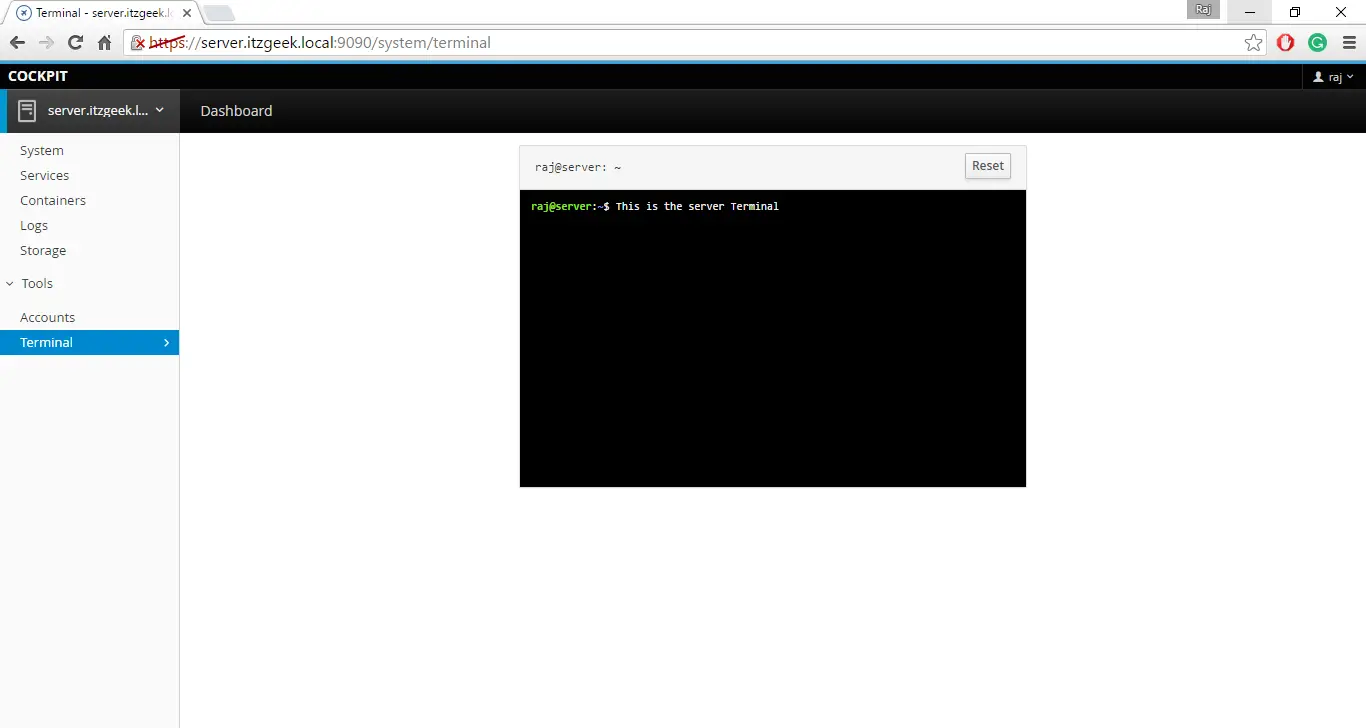Image resolution: width=1366 pixels, height=728 pixels.
Task: Reload the page with the refresh icon
Action: point(75,43)
